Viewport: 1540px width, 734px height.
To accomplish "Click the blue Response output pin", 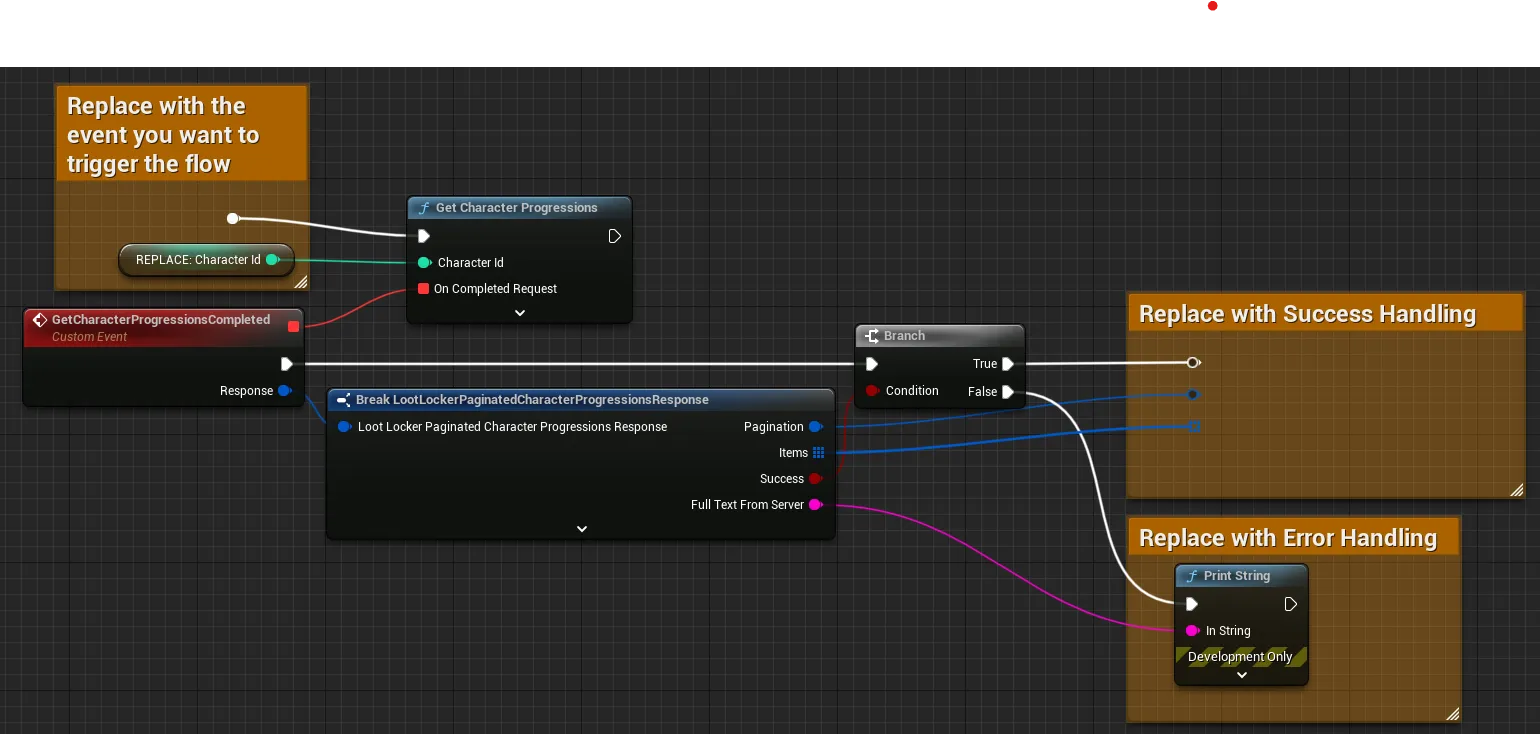I will [285, 391].
